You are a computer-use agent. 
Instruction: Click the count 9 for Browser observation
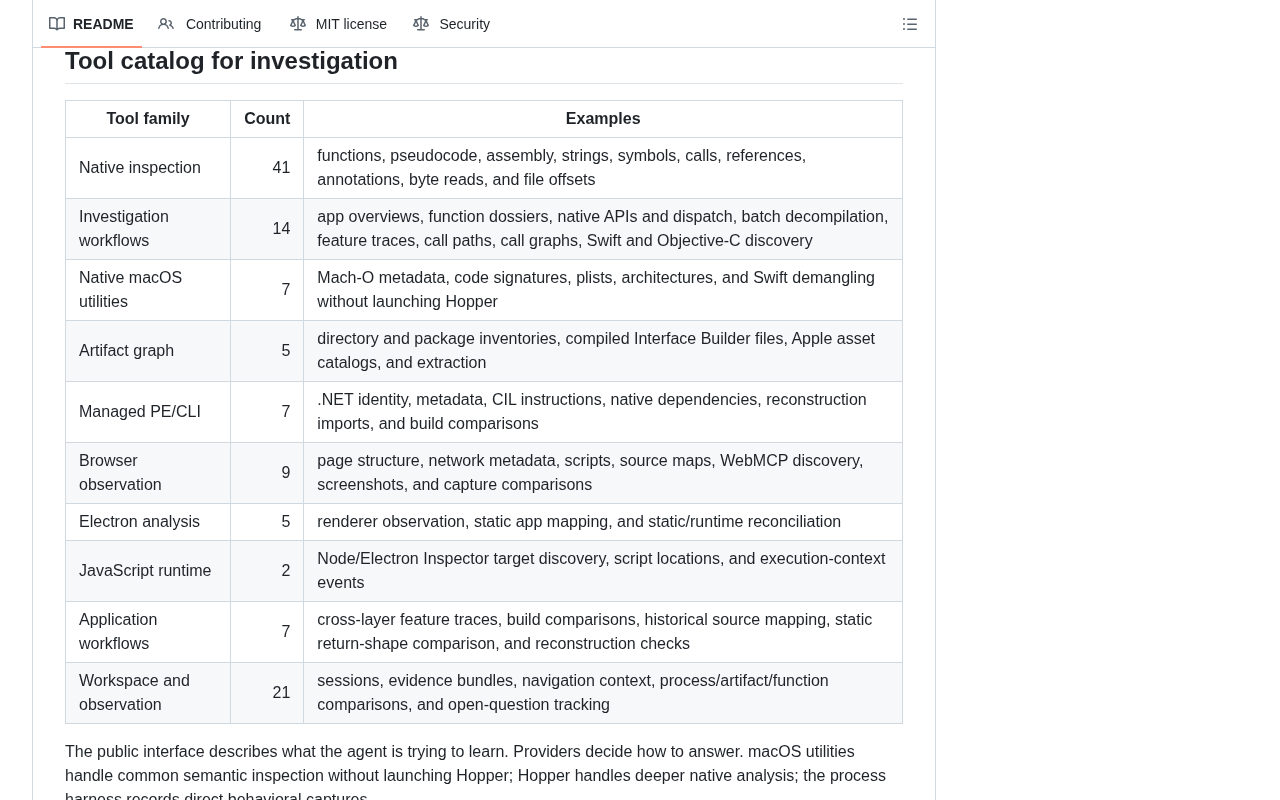[x=286, y=473]
